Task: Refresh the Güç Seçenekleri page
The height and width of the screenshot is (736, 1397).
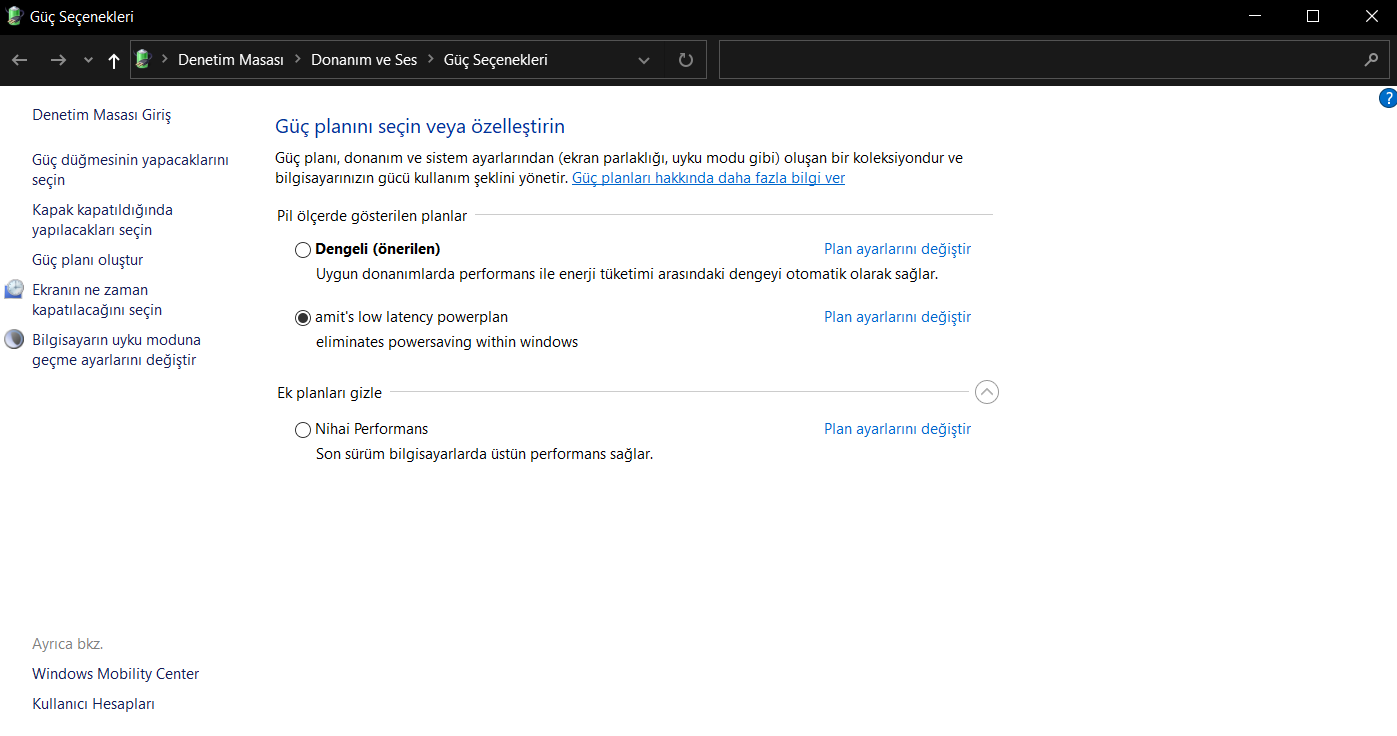Action: coord(685,60)
